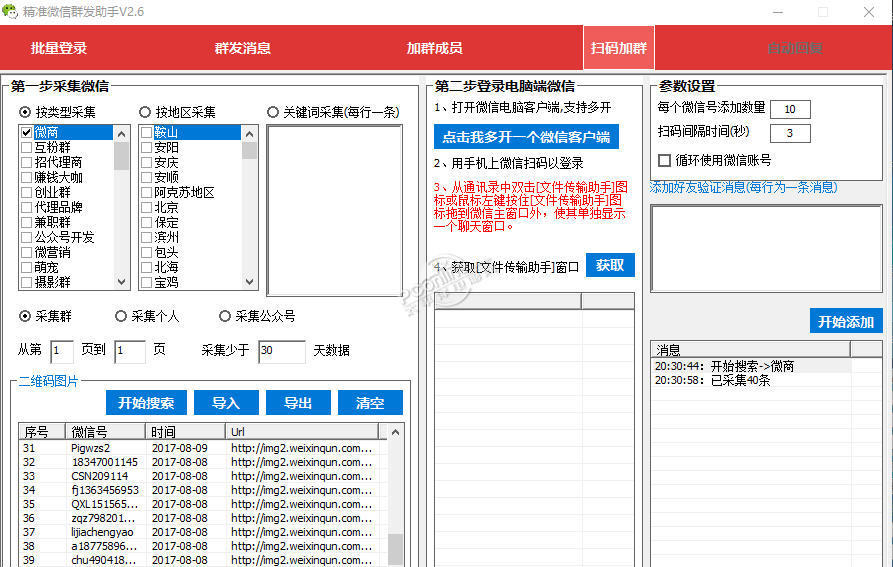Screen dimensions: 893x567
Task: Click down arrow of category list scrollbar
Action: [121, 281]
